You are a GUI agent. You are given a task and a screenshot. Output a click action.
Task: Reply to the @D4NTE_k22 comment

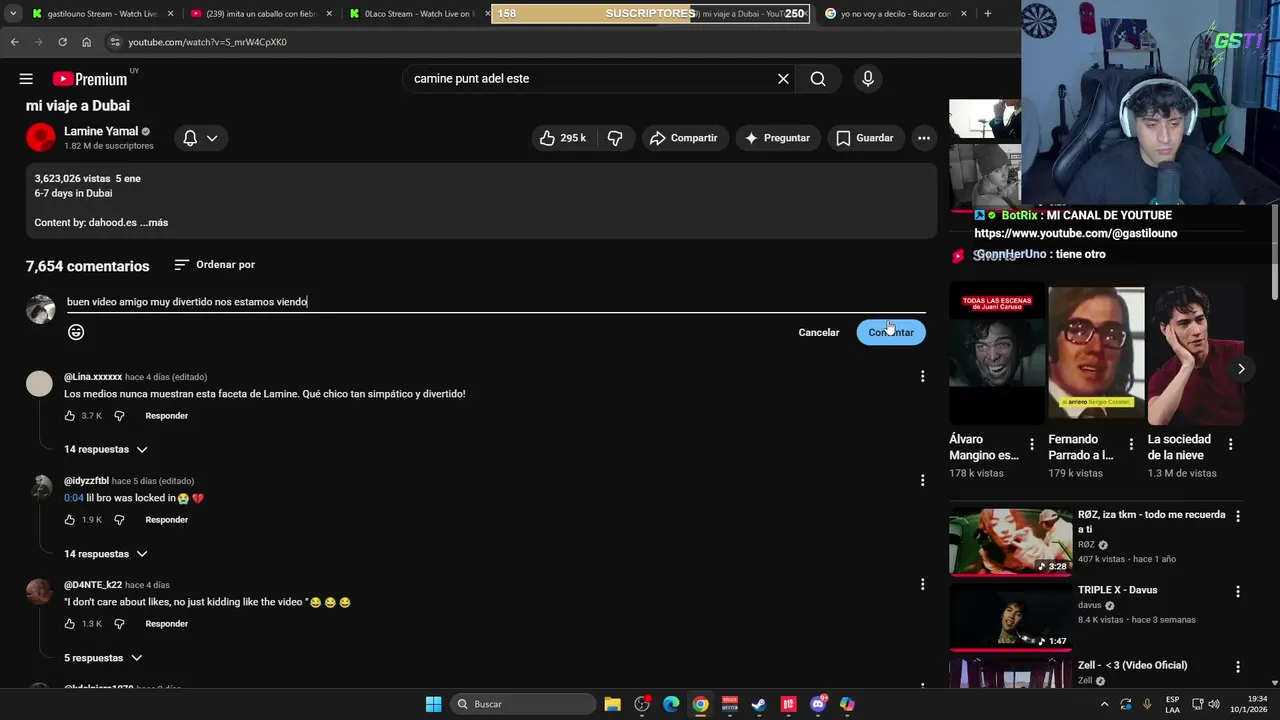pyautogui.click(x=166, y=624)
